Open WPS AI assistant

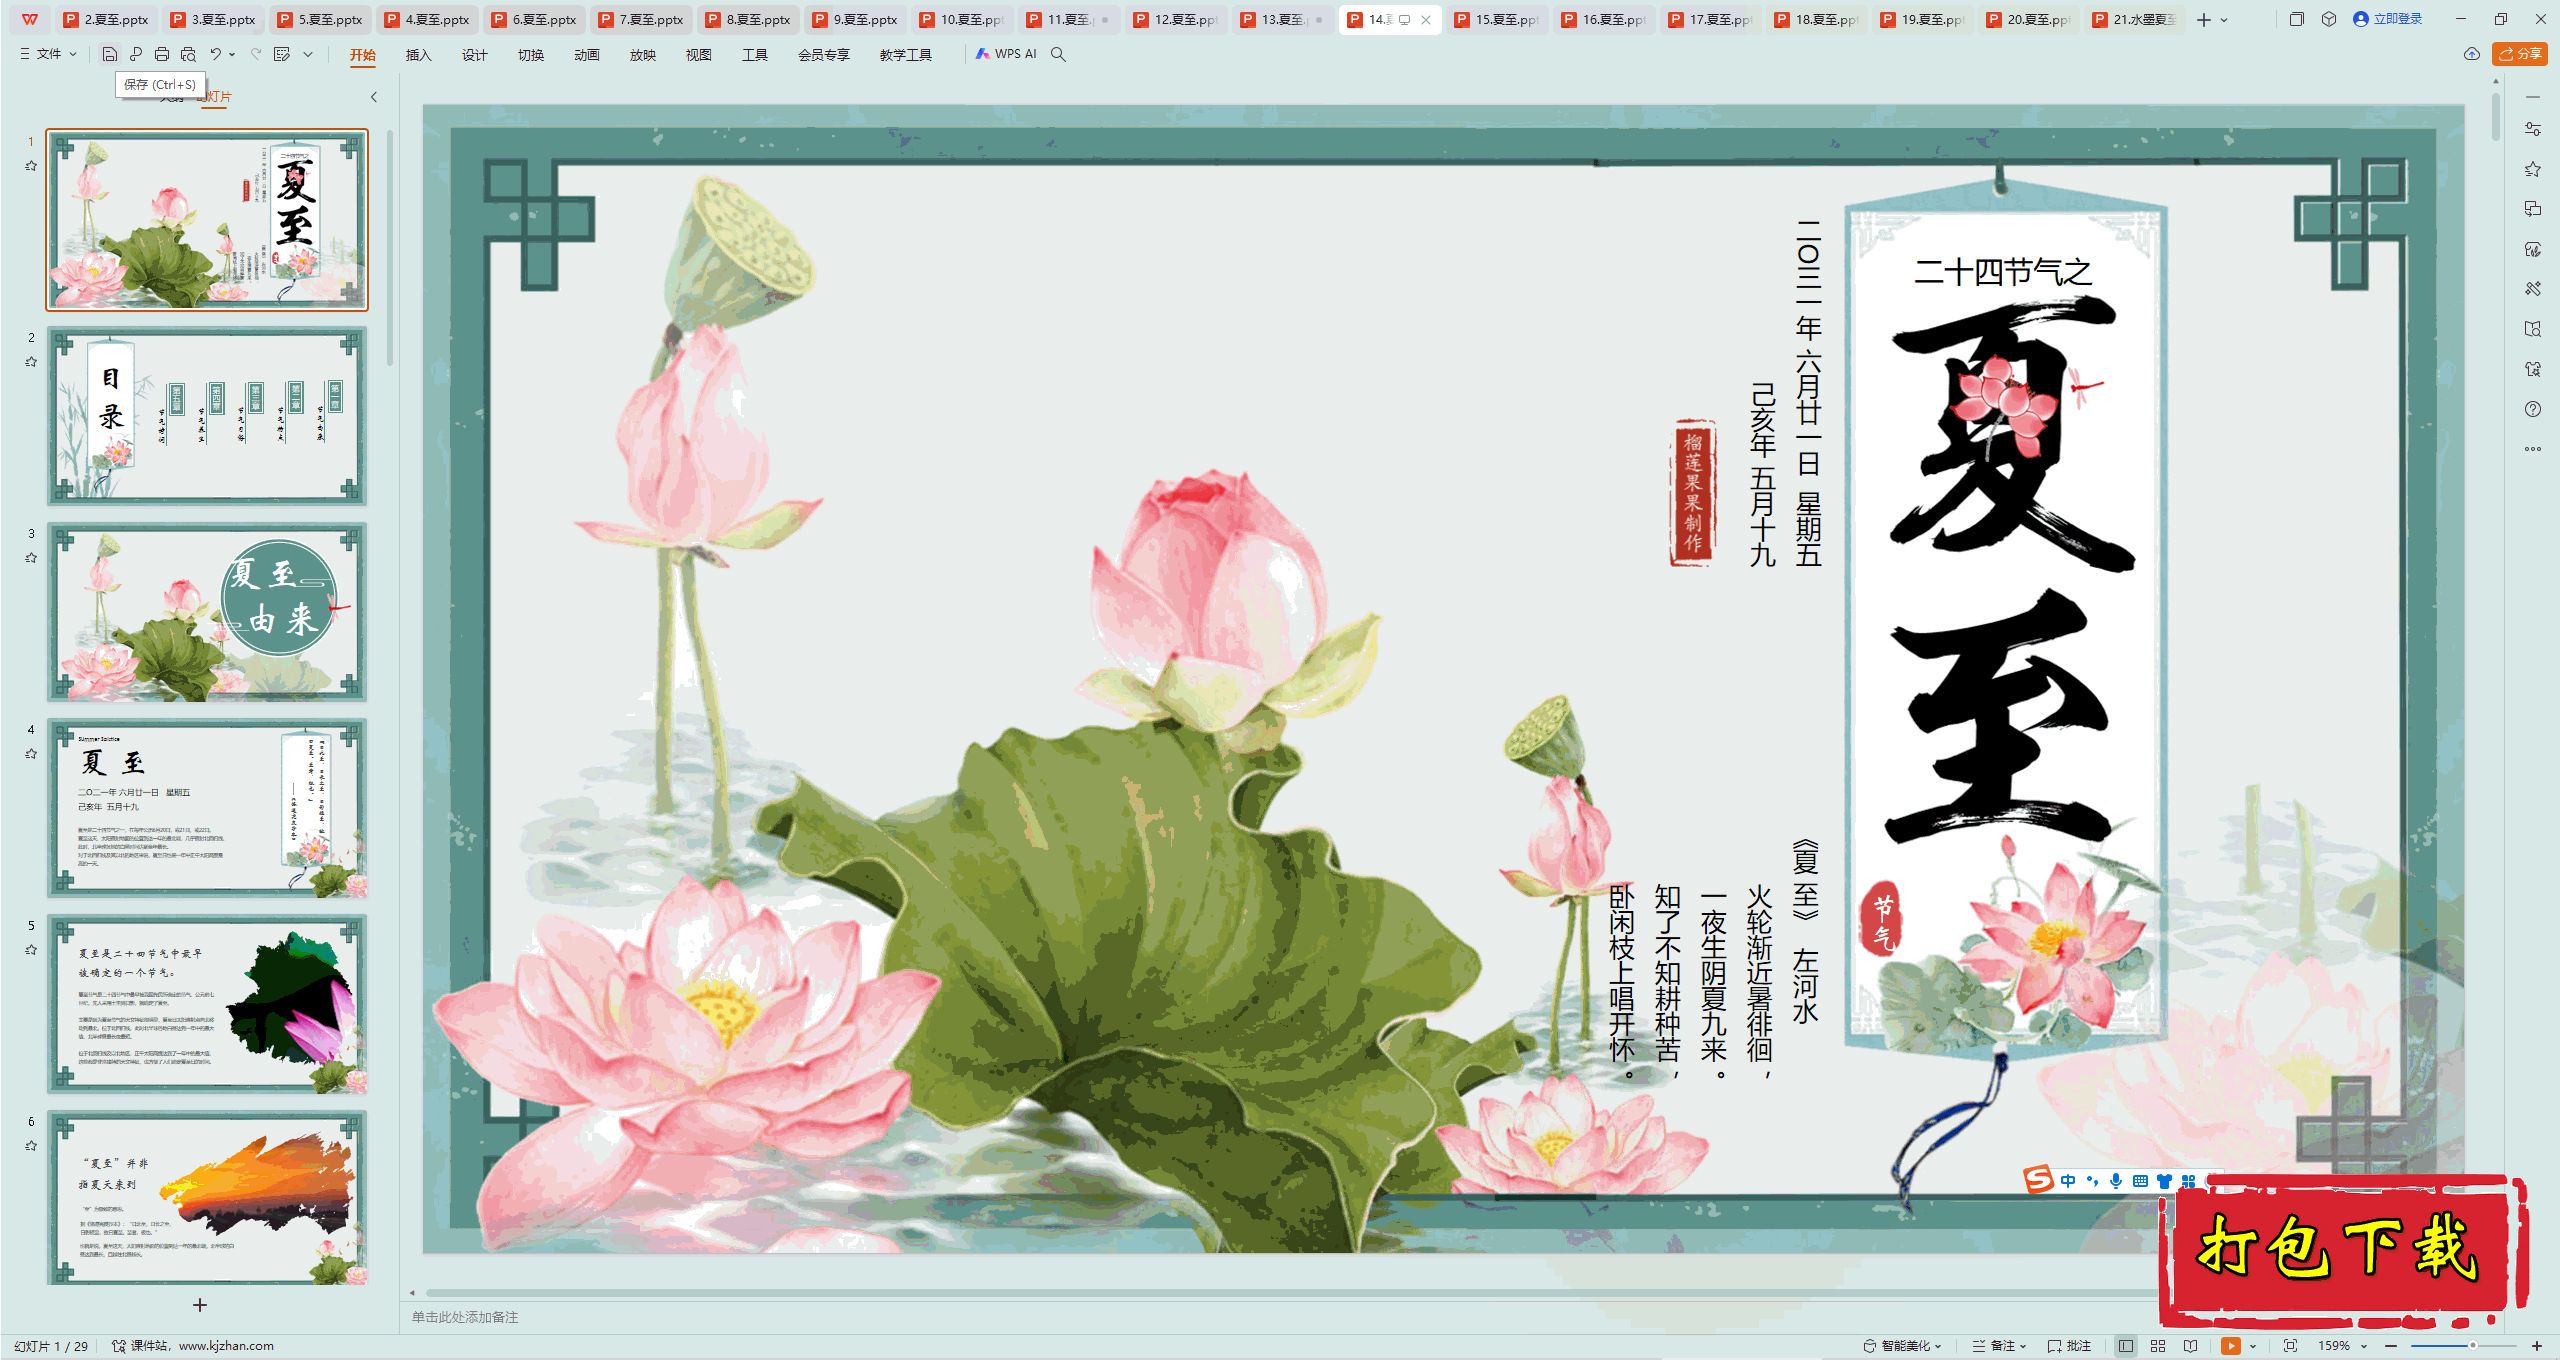pos(1007,54)
